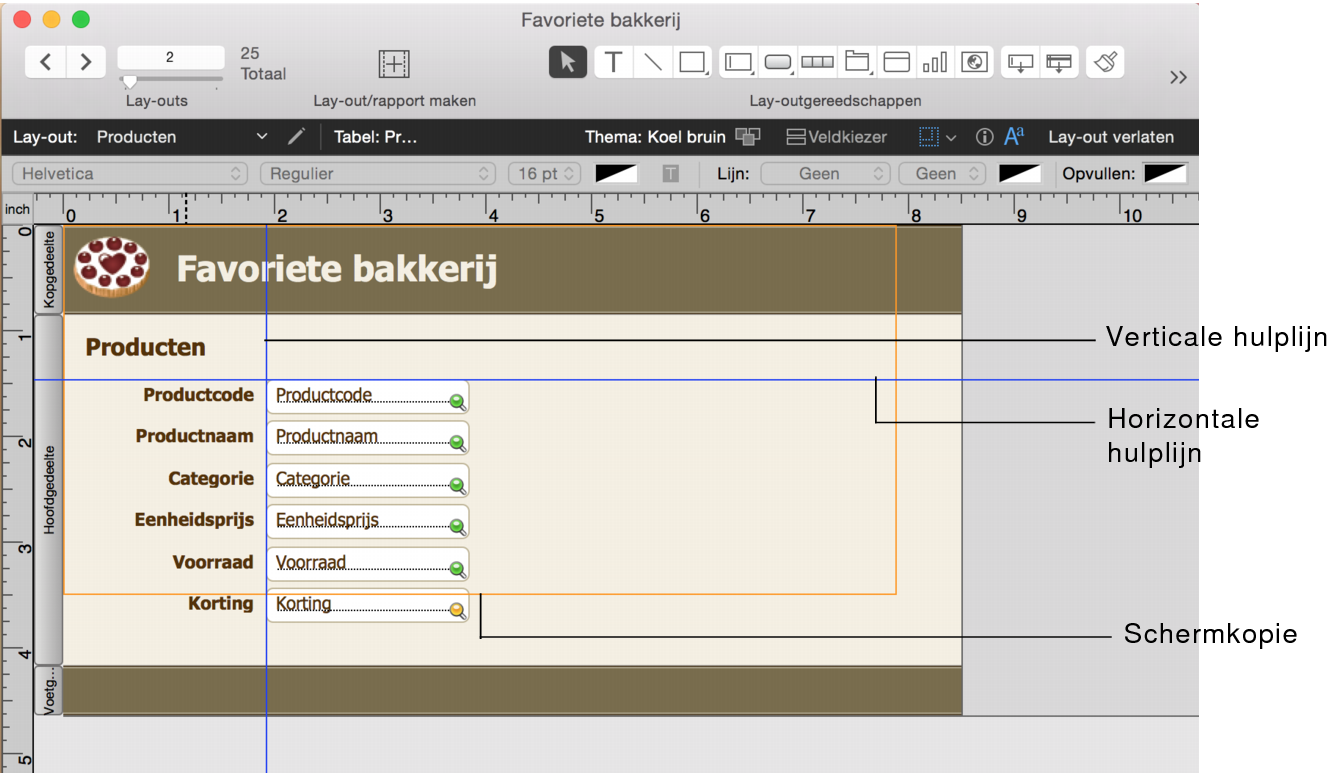This screenshot has width=1340, height=780.
Task: Click the text highlight T icon
Action: tap(670, 173)
